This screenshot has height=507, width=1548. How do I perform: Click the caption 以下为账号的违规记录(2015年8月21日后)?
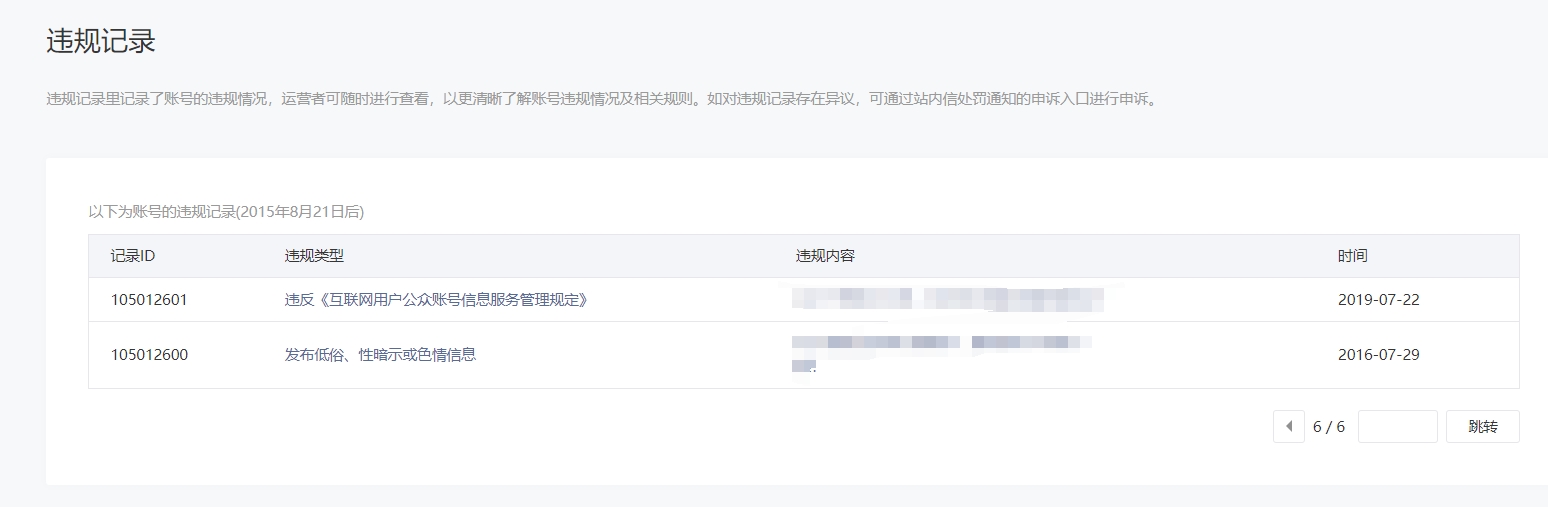226,212
